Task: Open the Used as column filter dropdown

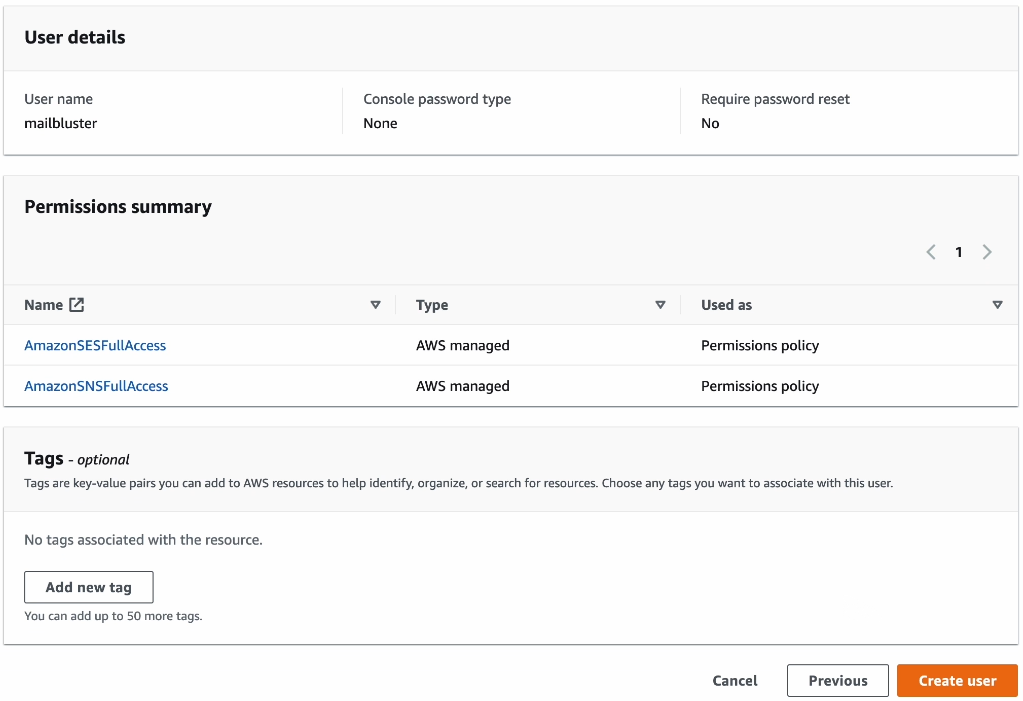Action: 997,304
